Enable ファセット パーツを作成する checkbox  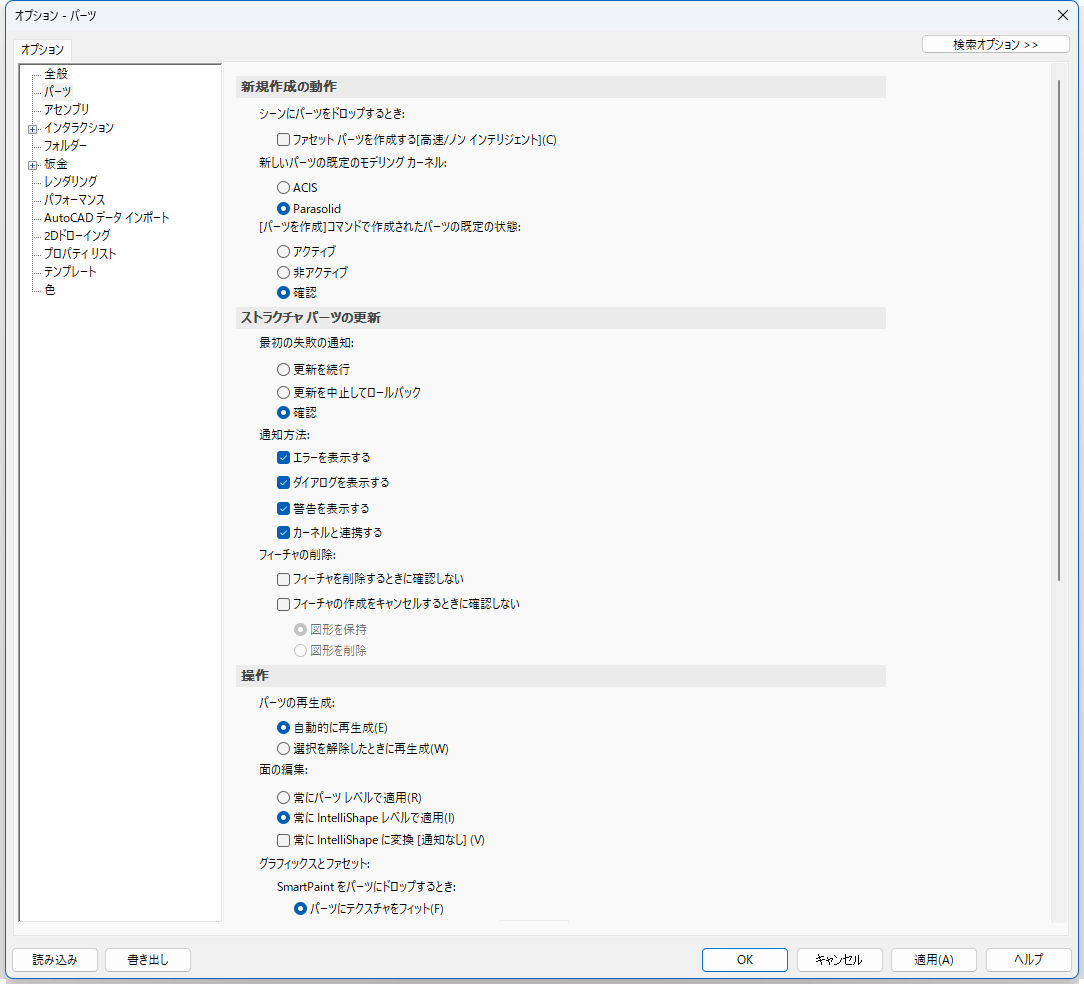284,140
